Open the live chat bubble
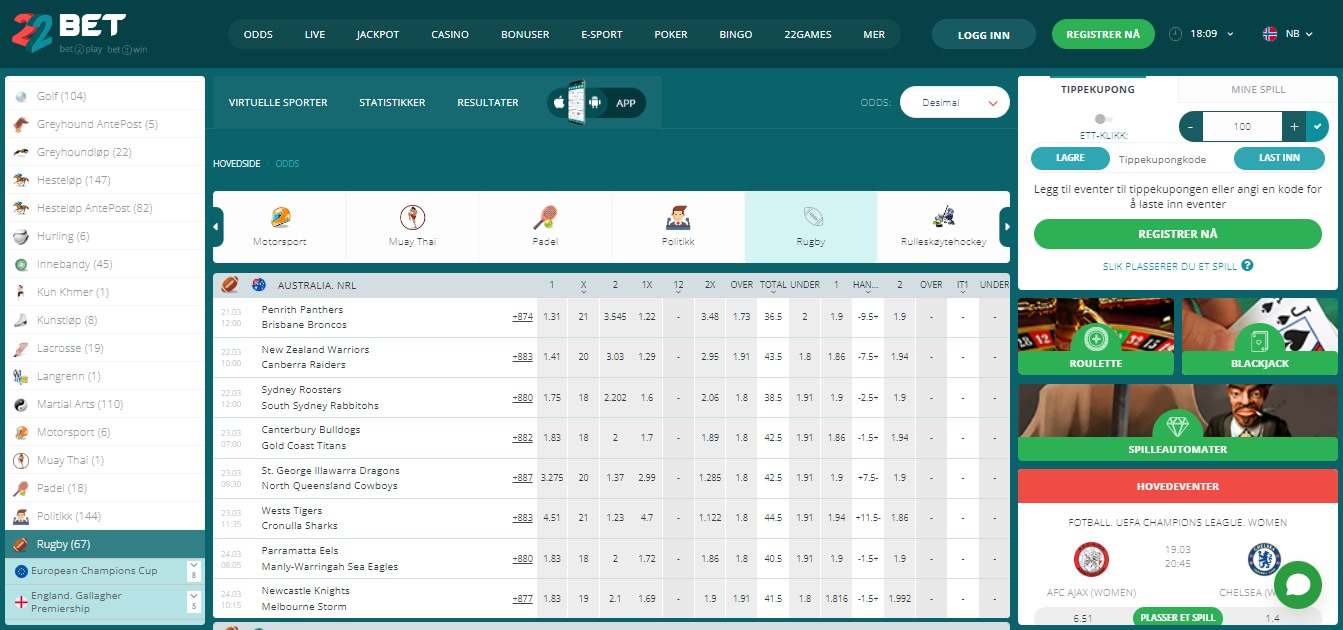Viewport: 1343px width, 630px height. (1298, 585)
